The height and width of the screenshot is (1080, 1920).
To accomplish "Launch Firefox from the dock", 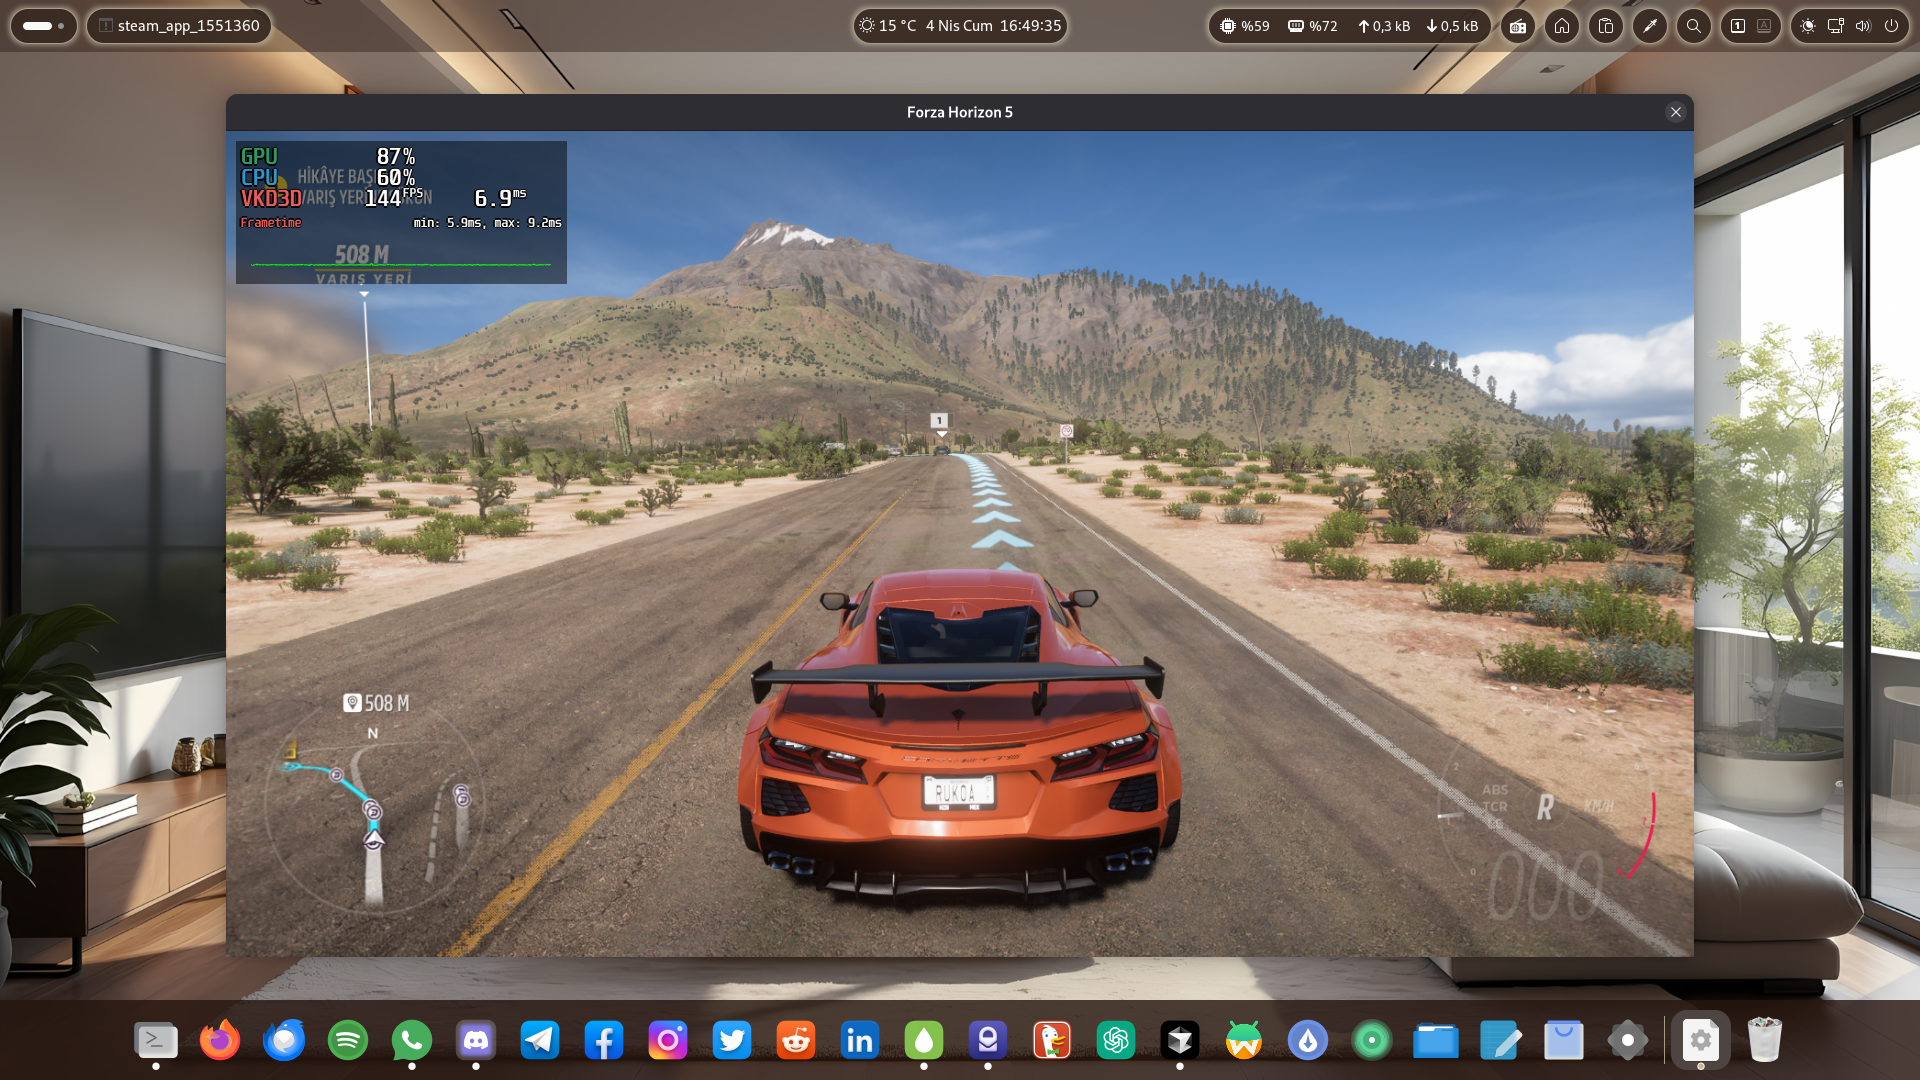I will click(220, 1041).
